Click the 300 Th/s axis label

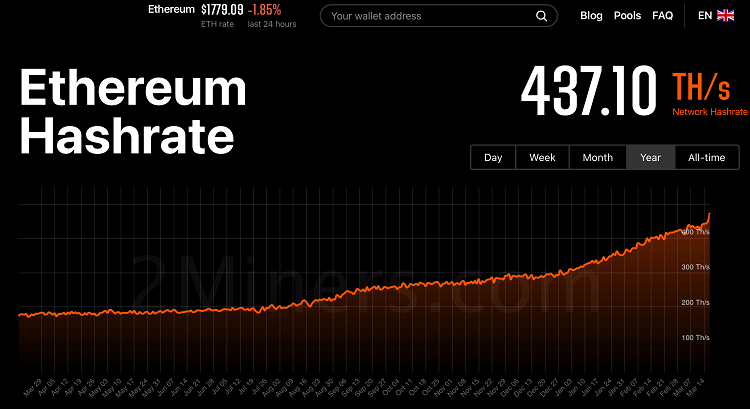(x=695, y=267)
